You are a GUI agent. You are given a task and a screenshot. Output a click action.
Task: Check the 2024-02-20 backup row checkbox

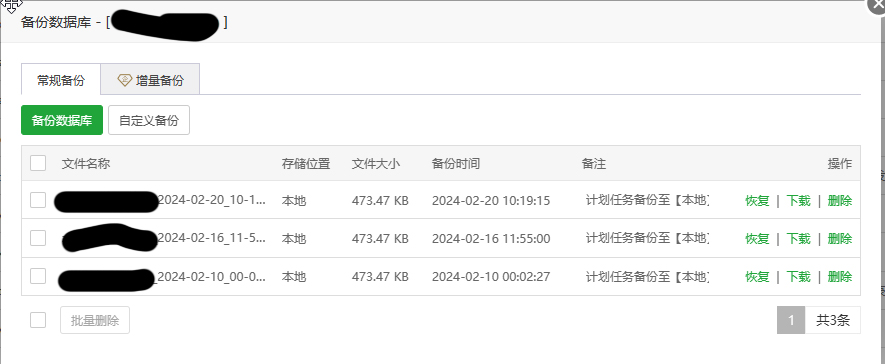pos(38,200)
